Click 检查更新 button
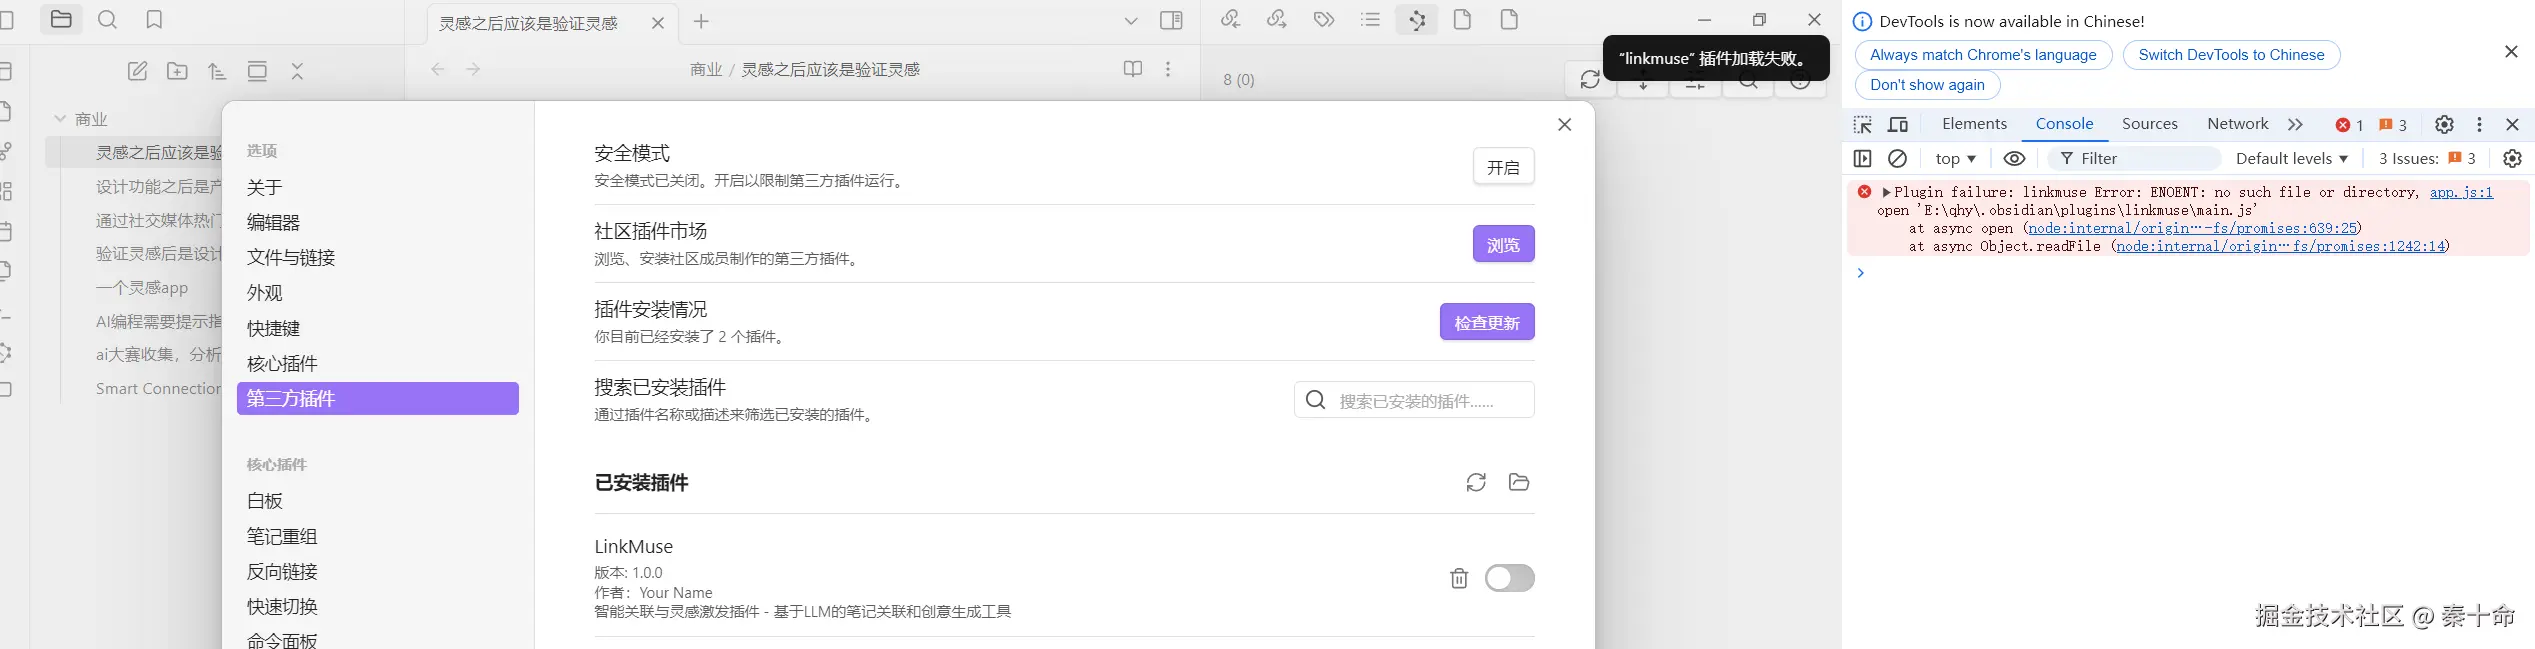This screenshot has width=2535, height=649. [1487, 322]
